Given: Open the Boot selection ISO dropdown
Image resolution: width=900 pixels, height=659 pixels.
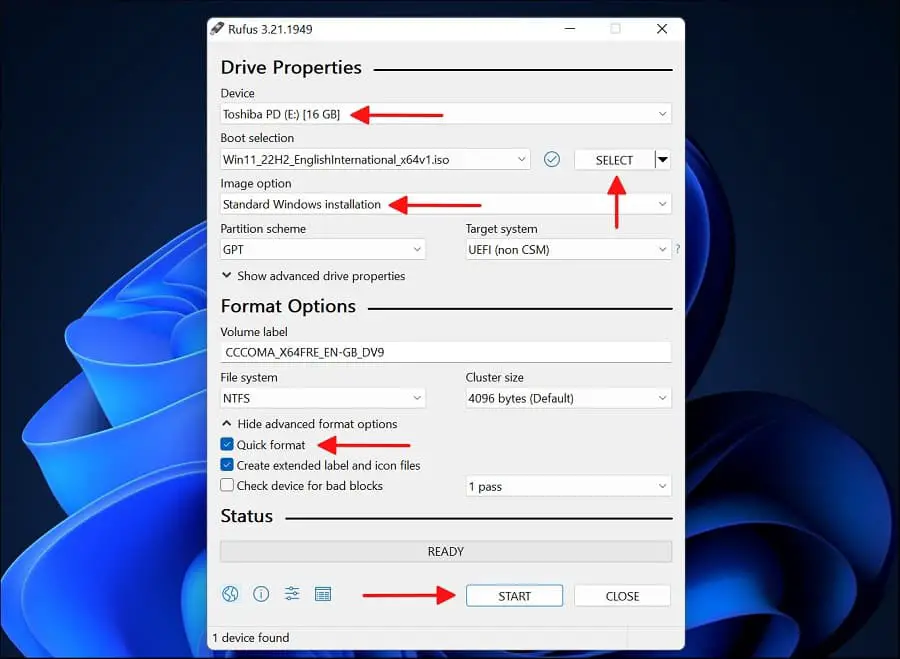Looking at the screenshot, I should pos(375,159).
